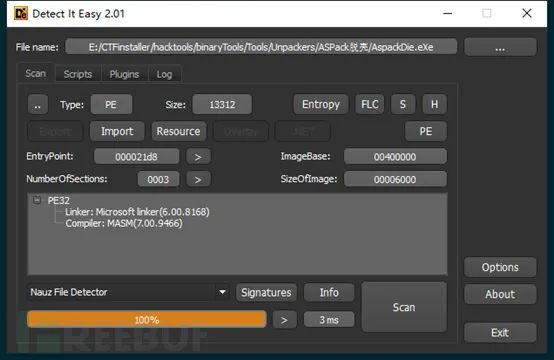
Task: Open the Log tab
Action: [x=164, y=74]
